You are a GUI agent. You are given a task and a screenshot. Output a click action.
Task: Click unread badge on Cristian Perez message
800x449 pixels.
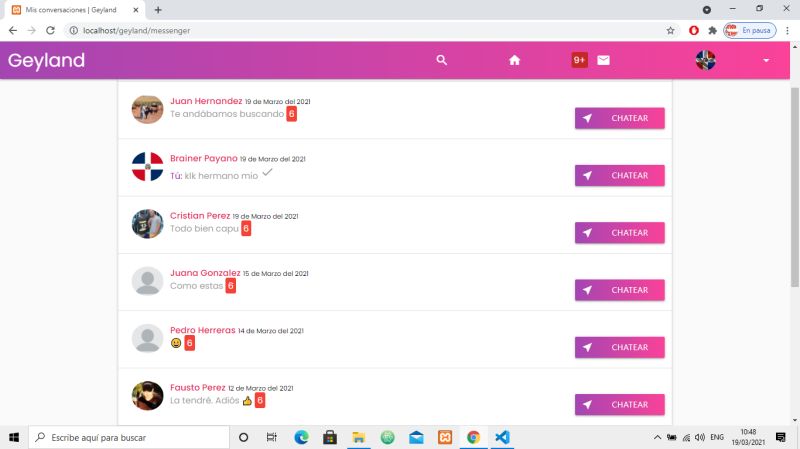(246, 229)
